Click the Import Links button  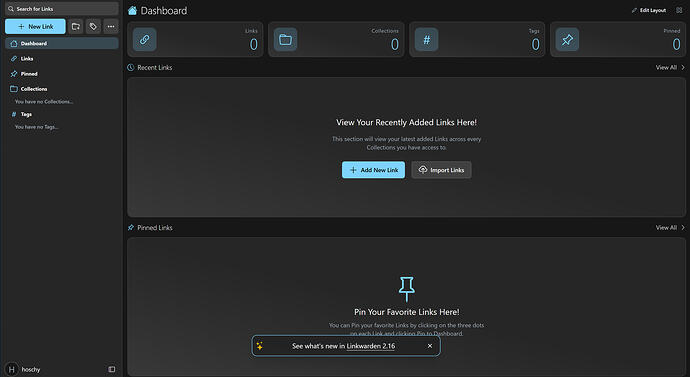[441, 170]
